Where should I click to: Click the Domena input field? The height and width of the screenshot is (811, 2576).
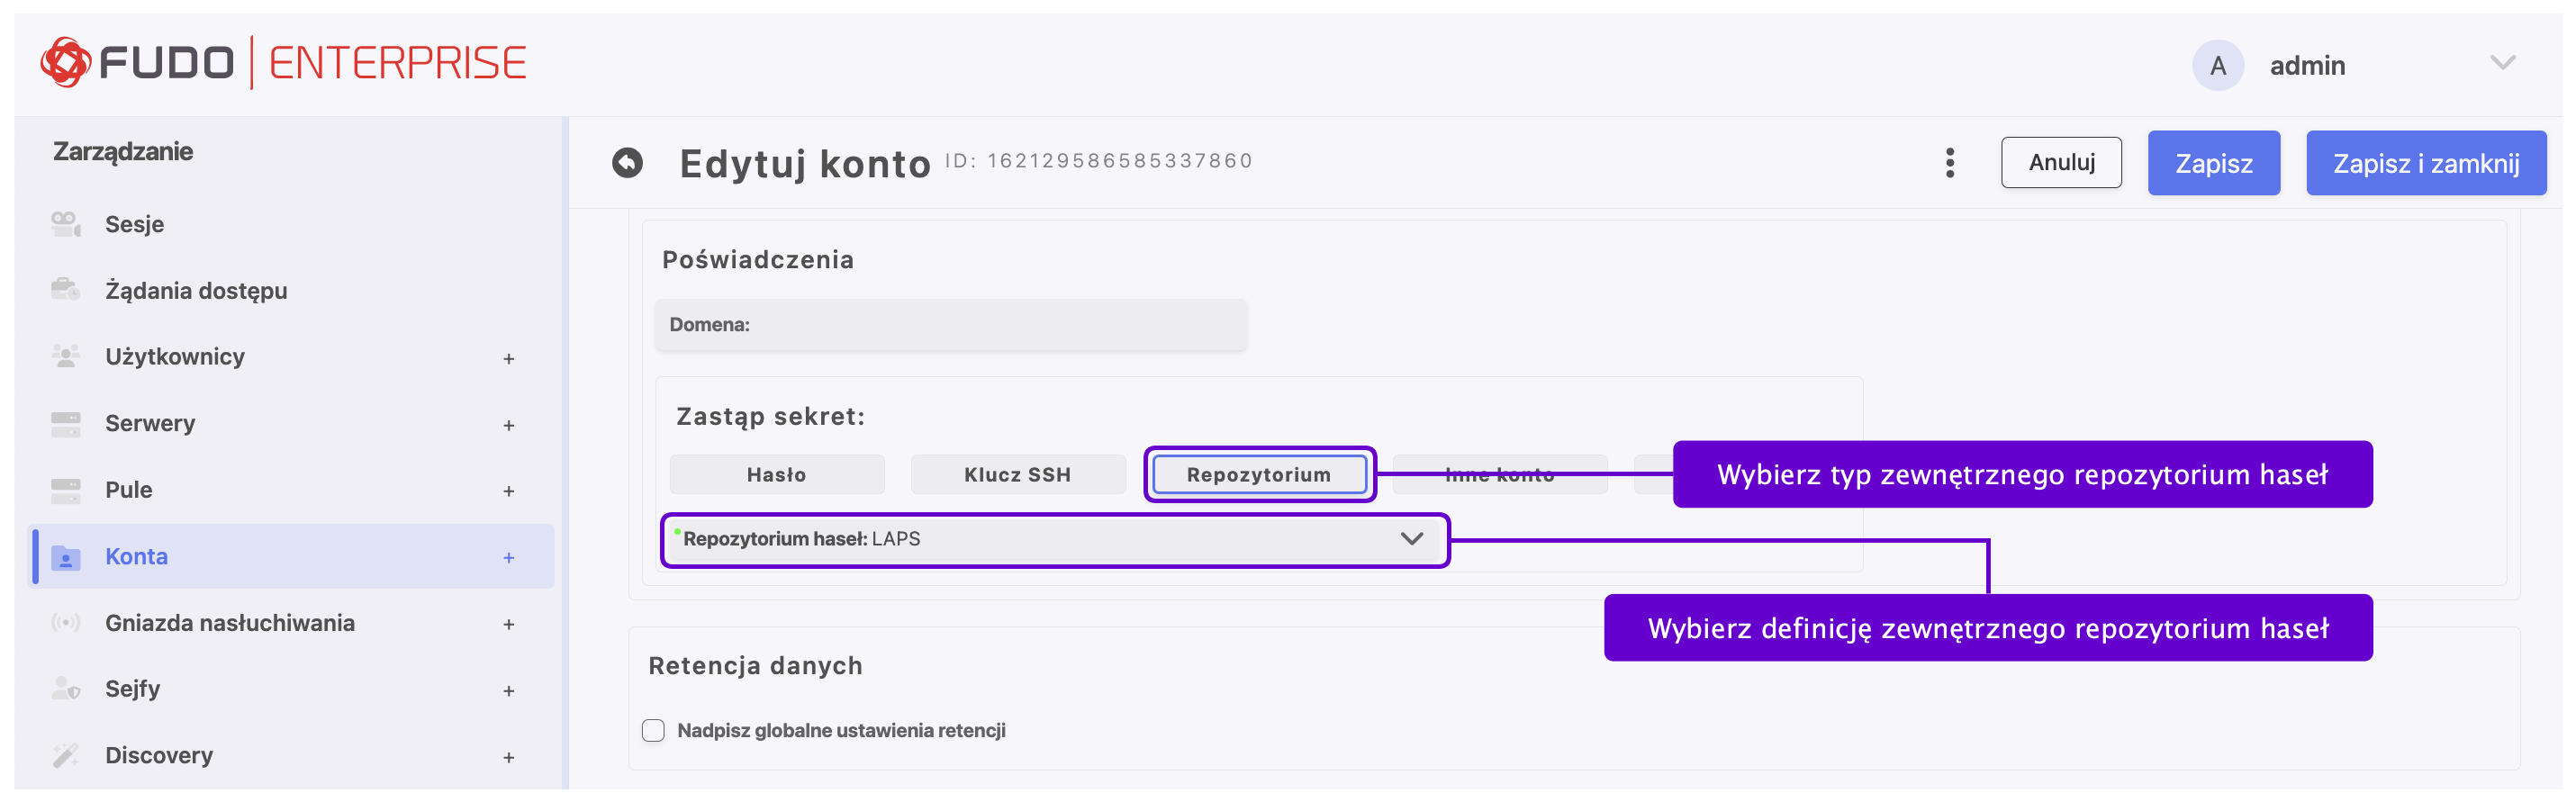coord(950,325)
